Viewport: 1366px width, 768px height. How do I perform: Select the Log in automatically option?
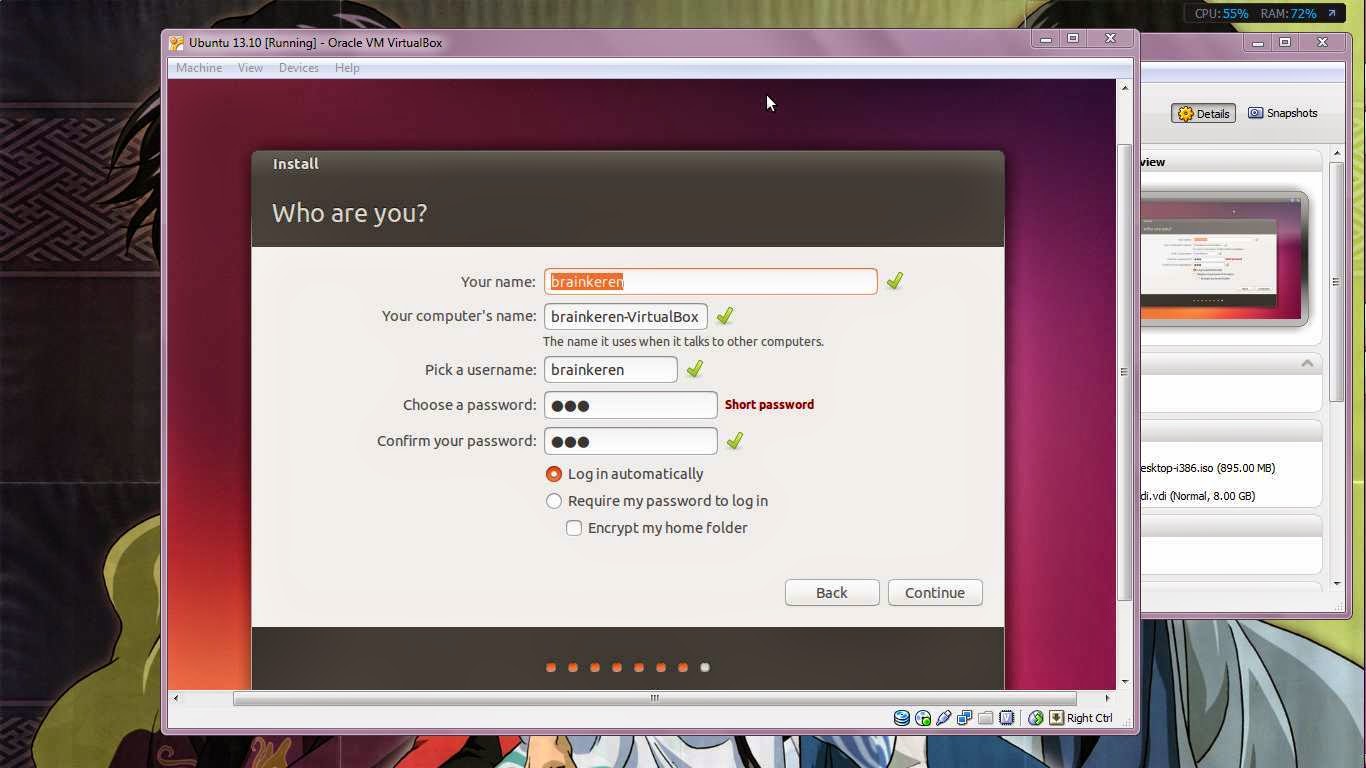pyautogui.click(x=554, y=474)
